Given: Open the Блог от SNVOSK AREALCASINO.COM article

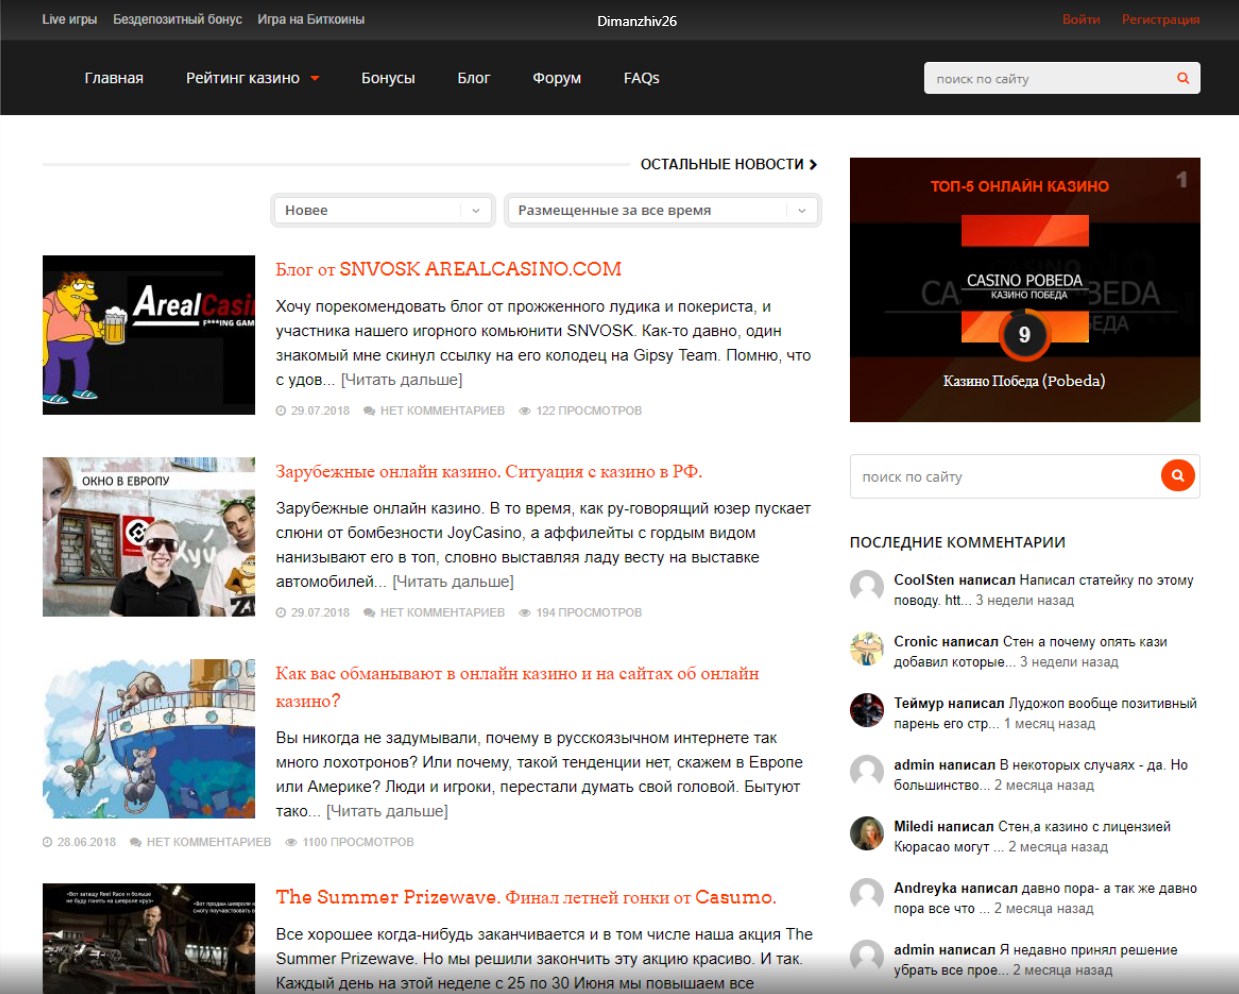Looking at the screenshot, I should click(x=448, y=269).
